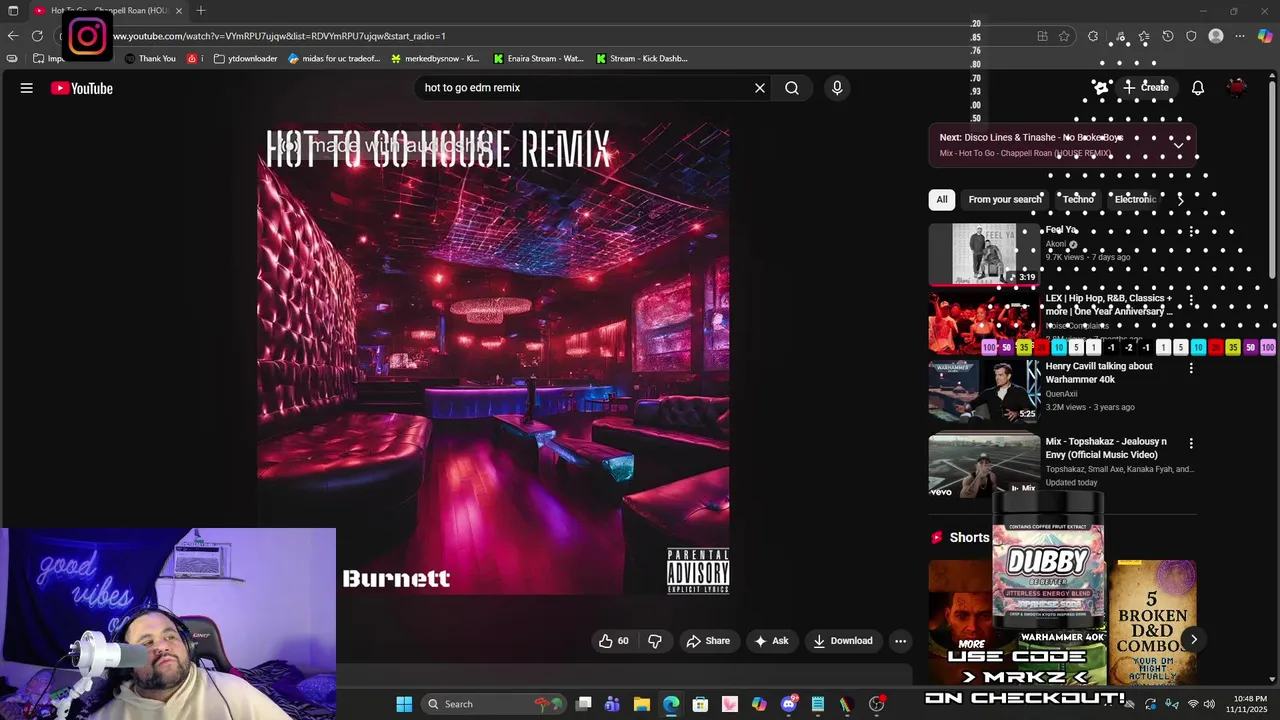This screenshot has width=1280, height=720.
Task: Open Discord from the taskbar
Action: point(788,704)
